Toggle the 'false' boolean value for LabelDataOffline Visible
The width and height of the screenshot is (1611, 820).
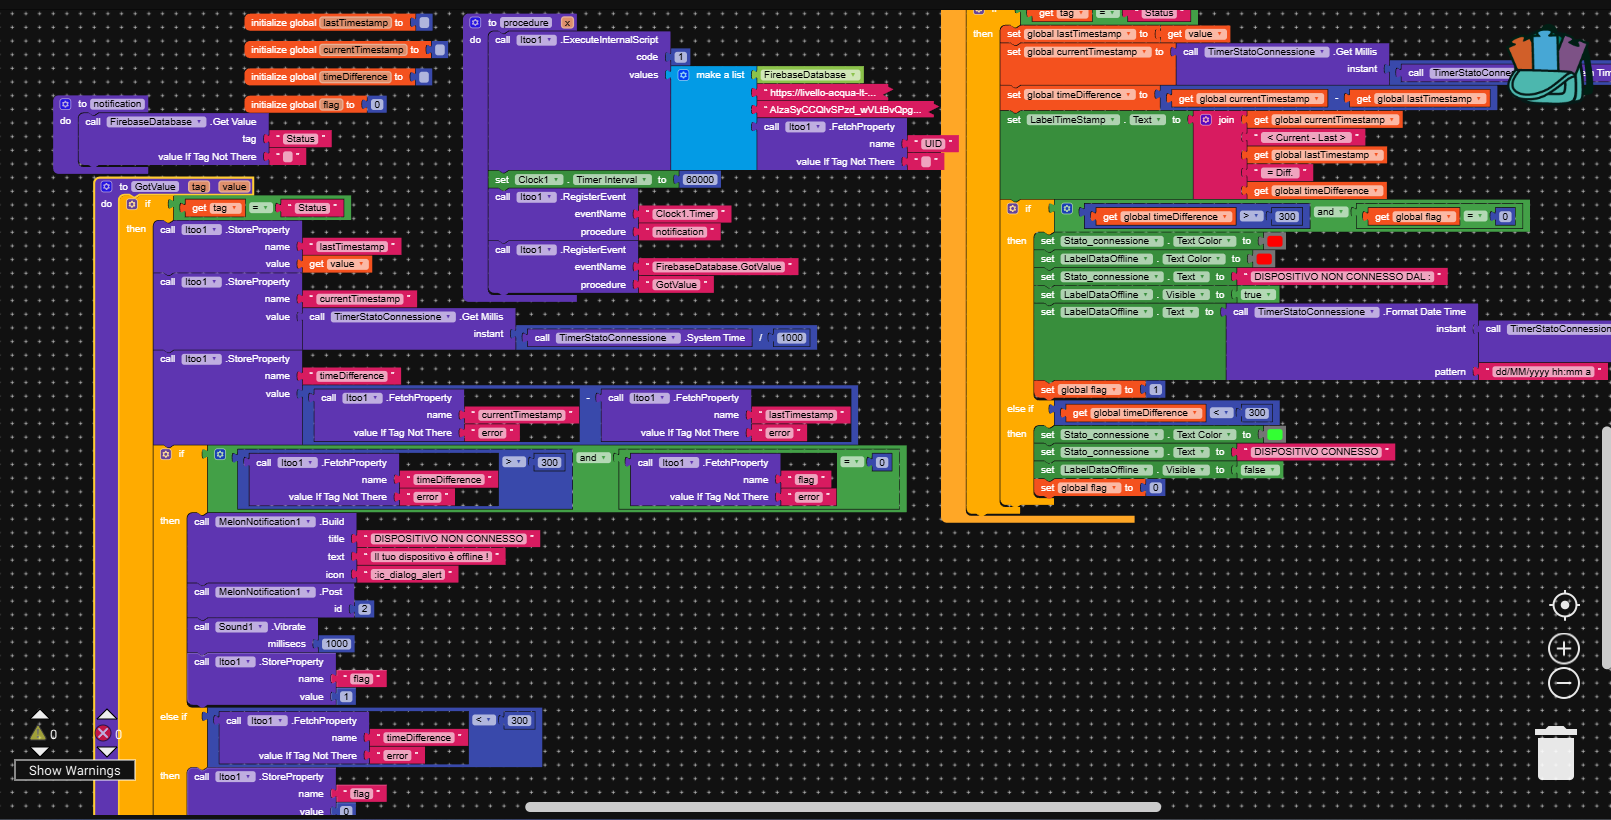point(1258,470)
